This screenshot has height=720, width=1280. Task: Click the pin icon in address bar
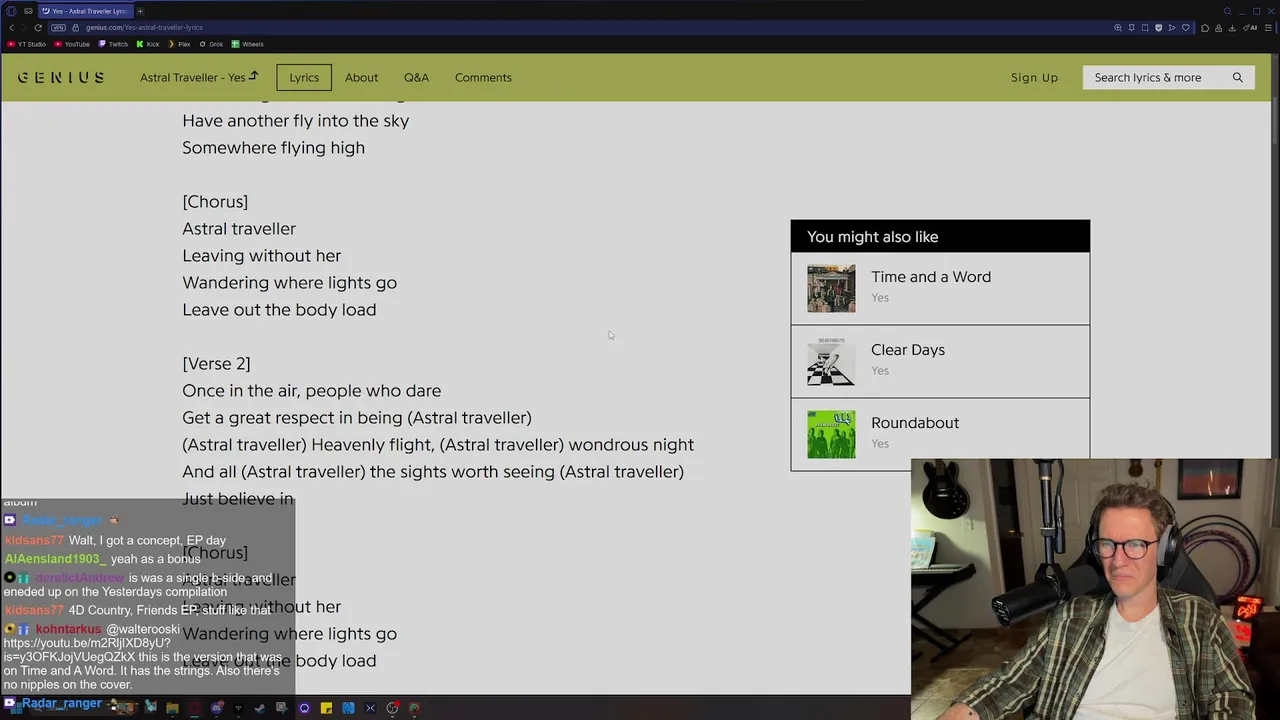click(x=1131, y=28)
